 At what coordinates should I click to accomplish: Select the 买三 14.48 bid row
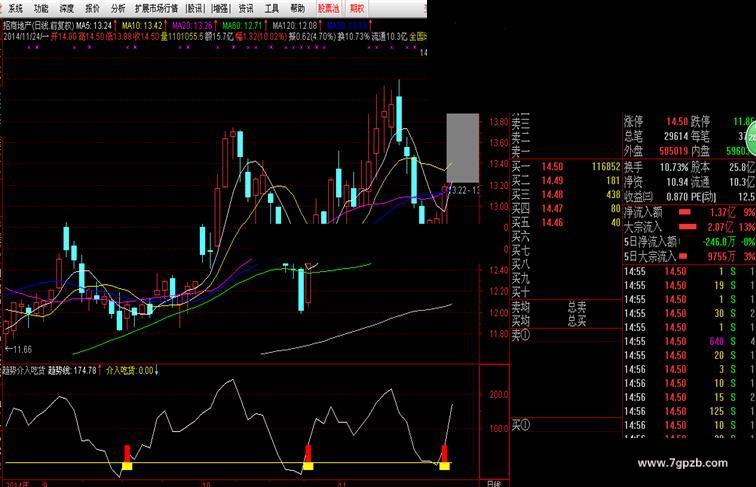[x=566, y=194]
